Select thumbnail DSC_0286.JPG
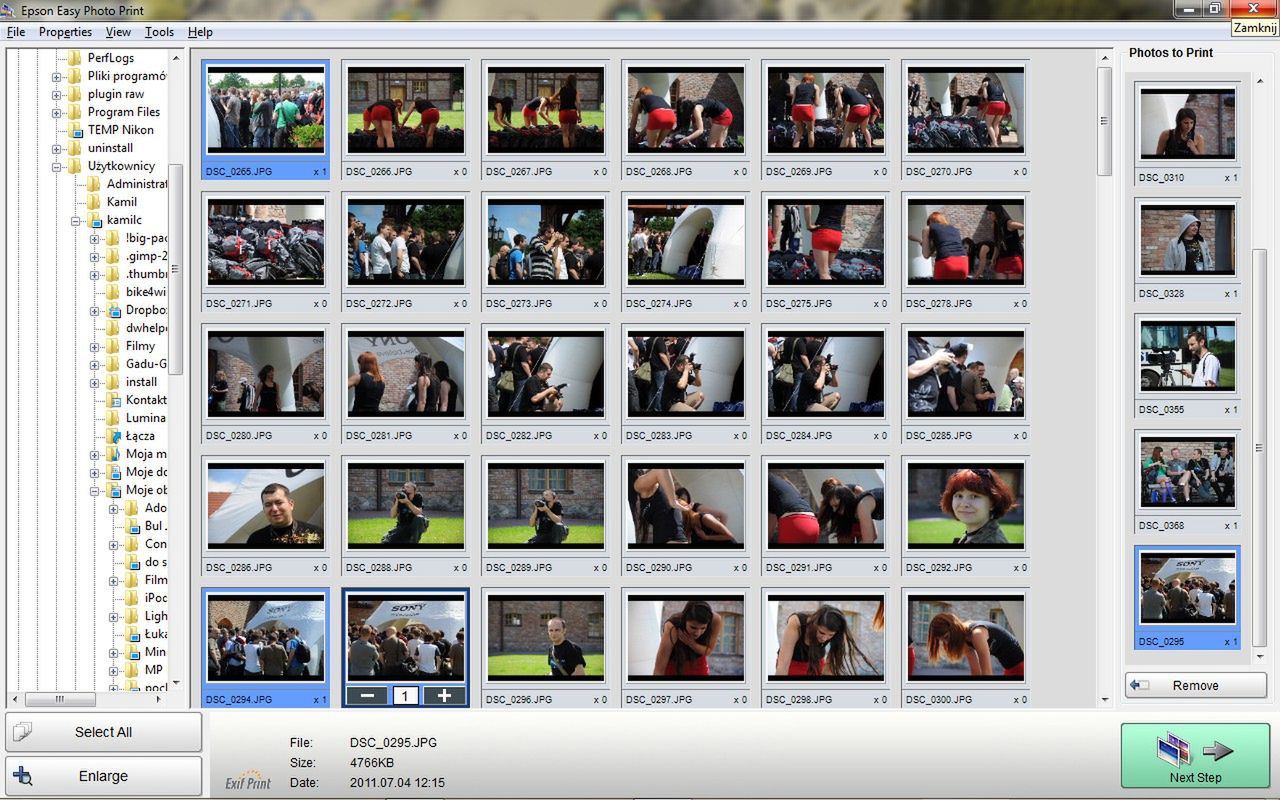This screenshot has height=800, width=1280. click(x=266, y=516)
